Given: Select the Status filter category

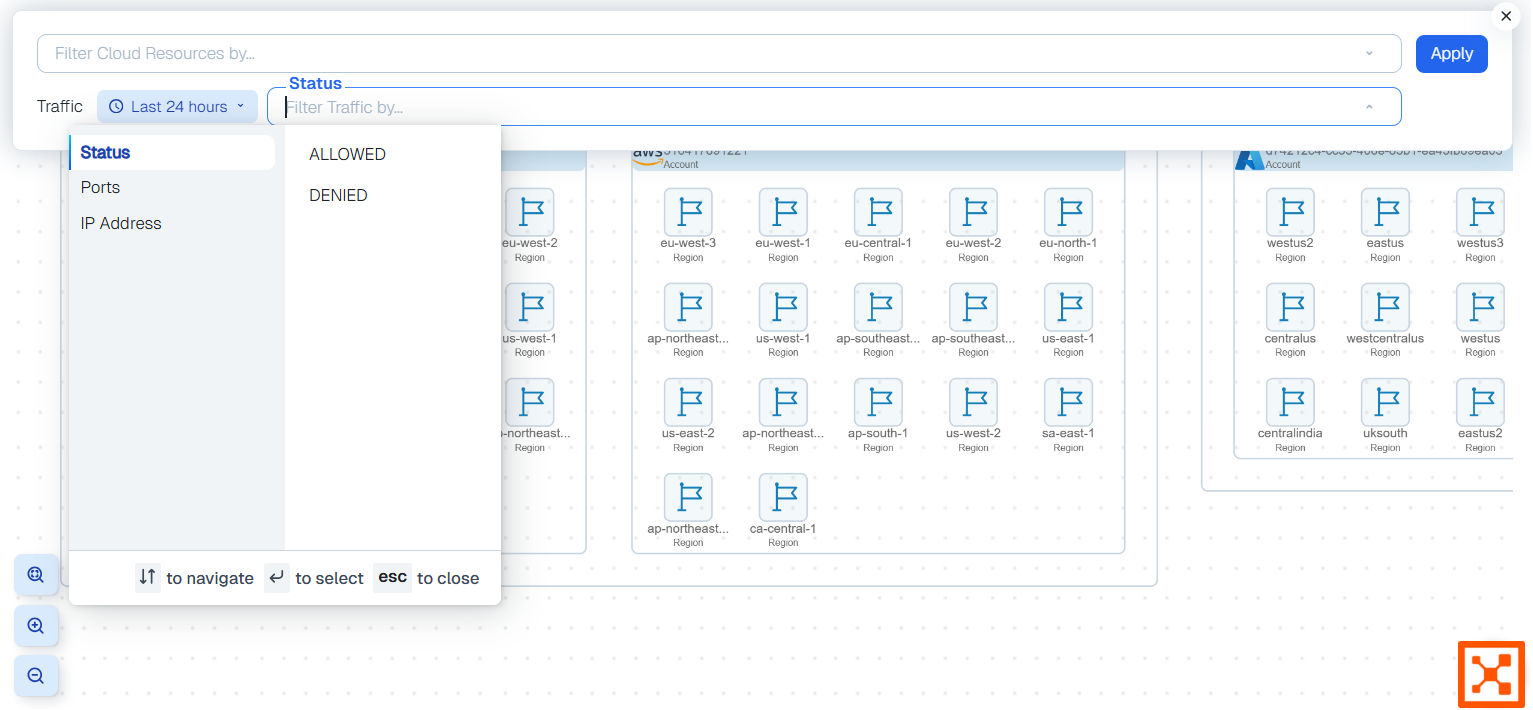Looking at the screenshot, I should coord(172,153).
